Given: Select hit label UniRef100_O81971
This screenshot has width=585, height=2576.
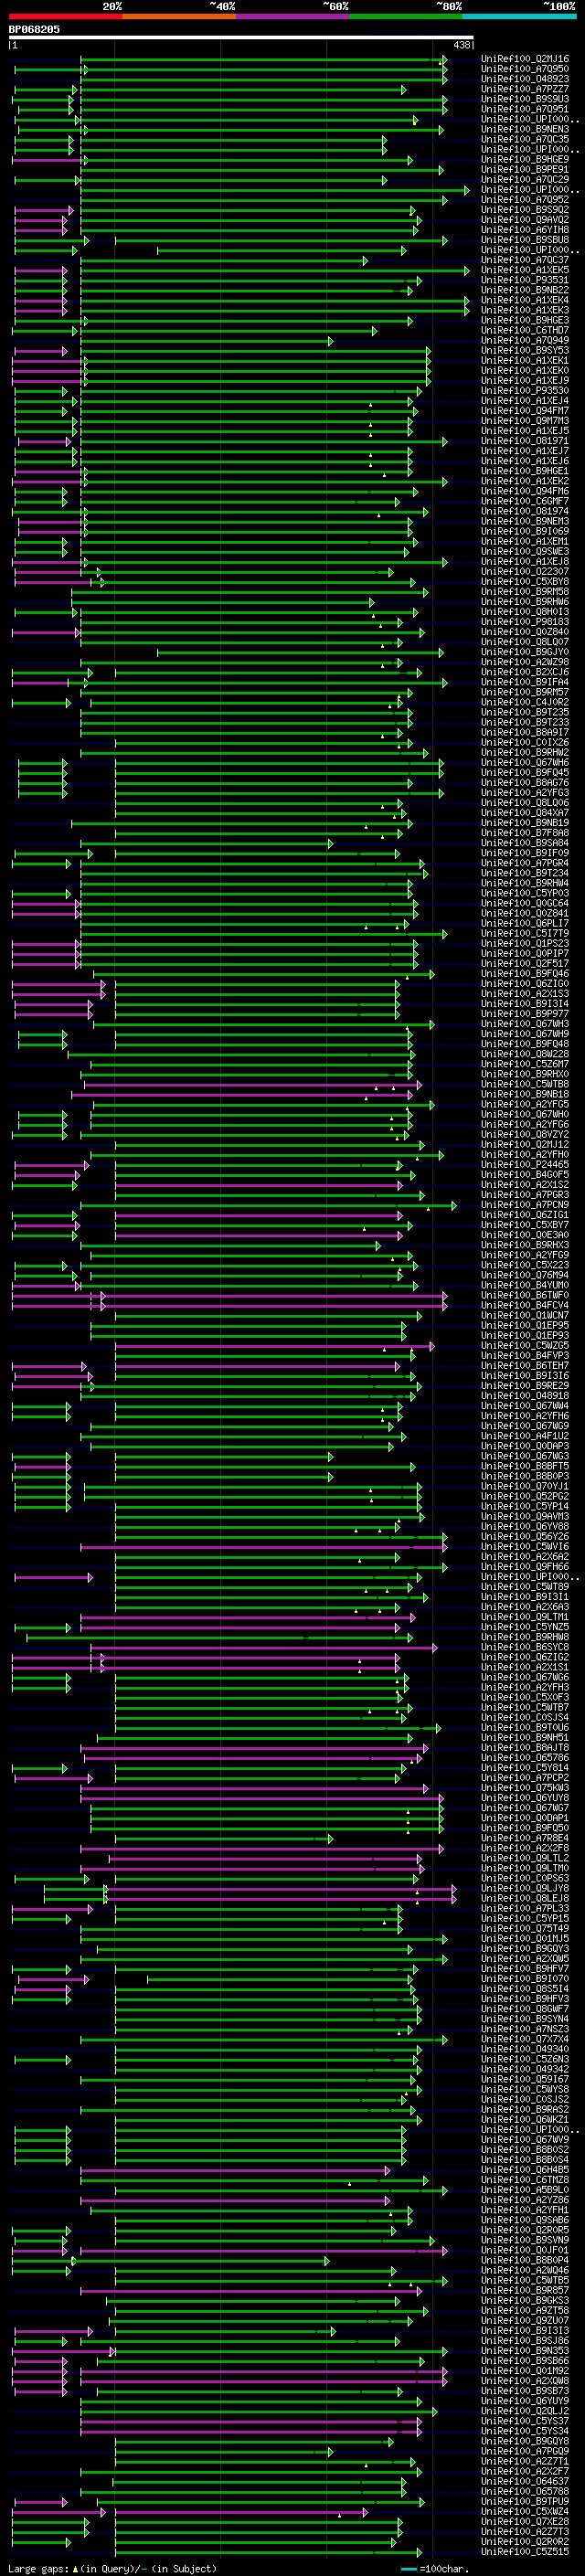Looking at the screenshot, I should [525, 441].
